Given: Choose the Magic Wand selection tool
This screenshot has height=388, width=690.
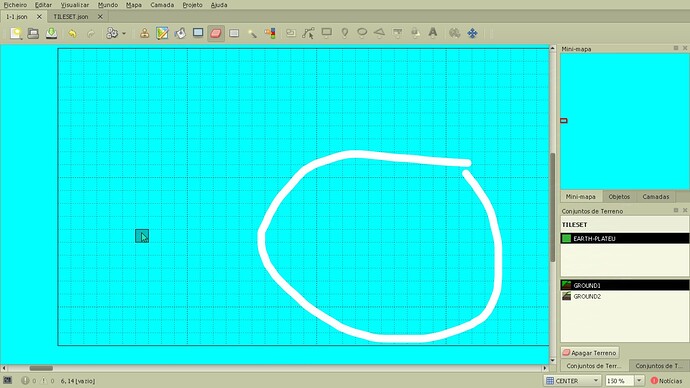Looking at the screenshot, I should (x=252, y=33).
